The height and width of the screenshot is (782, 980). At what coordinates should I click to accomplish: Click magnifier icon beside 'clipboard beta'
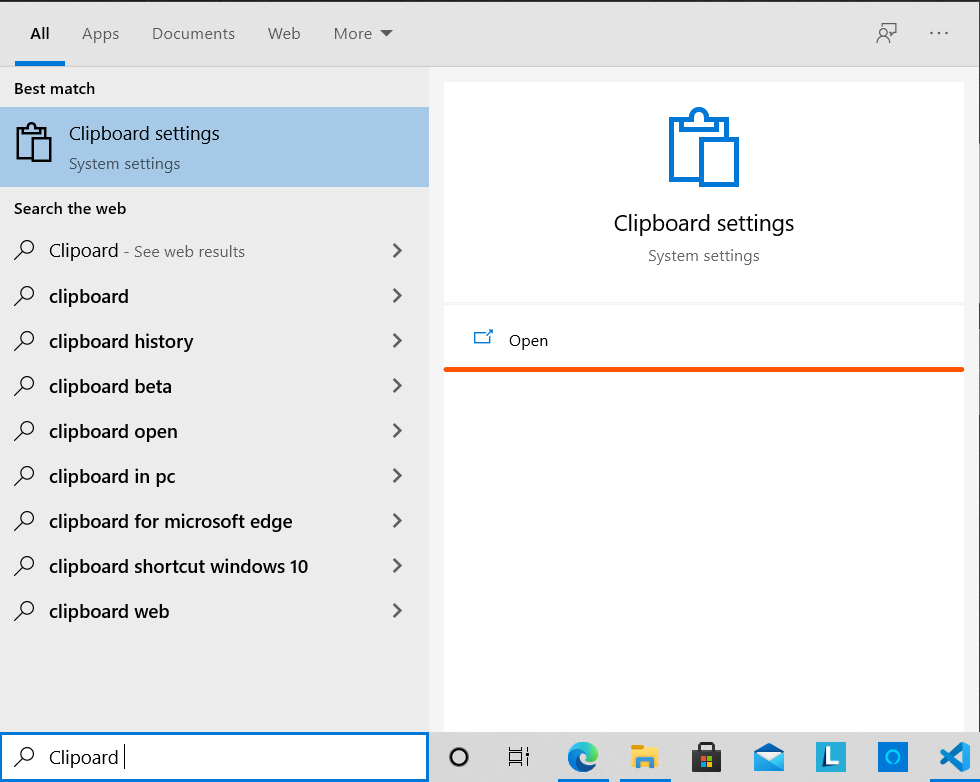(x=24, y=386)
